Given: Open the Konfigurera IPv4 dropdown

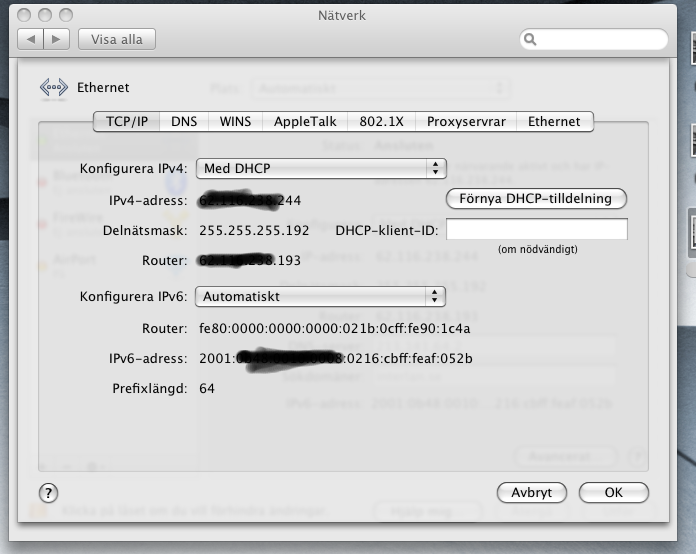Looking at the screenshot, I should tap(321, 169).
